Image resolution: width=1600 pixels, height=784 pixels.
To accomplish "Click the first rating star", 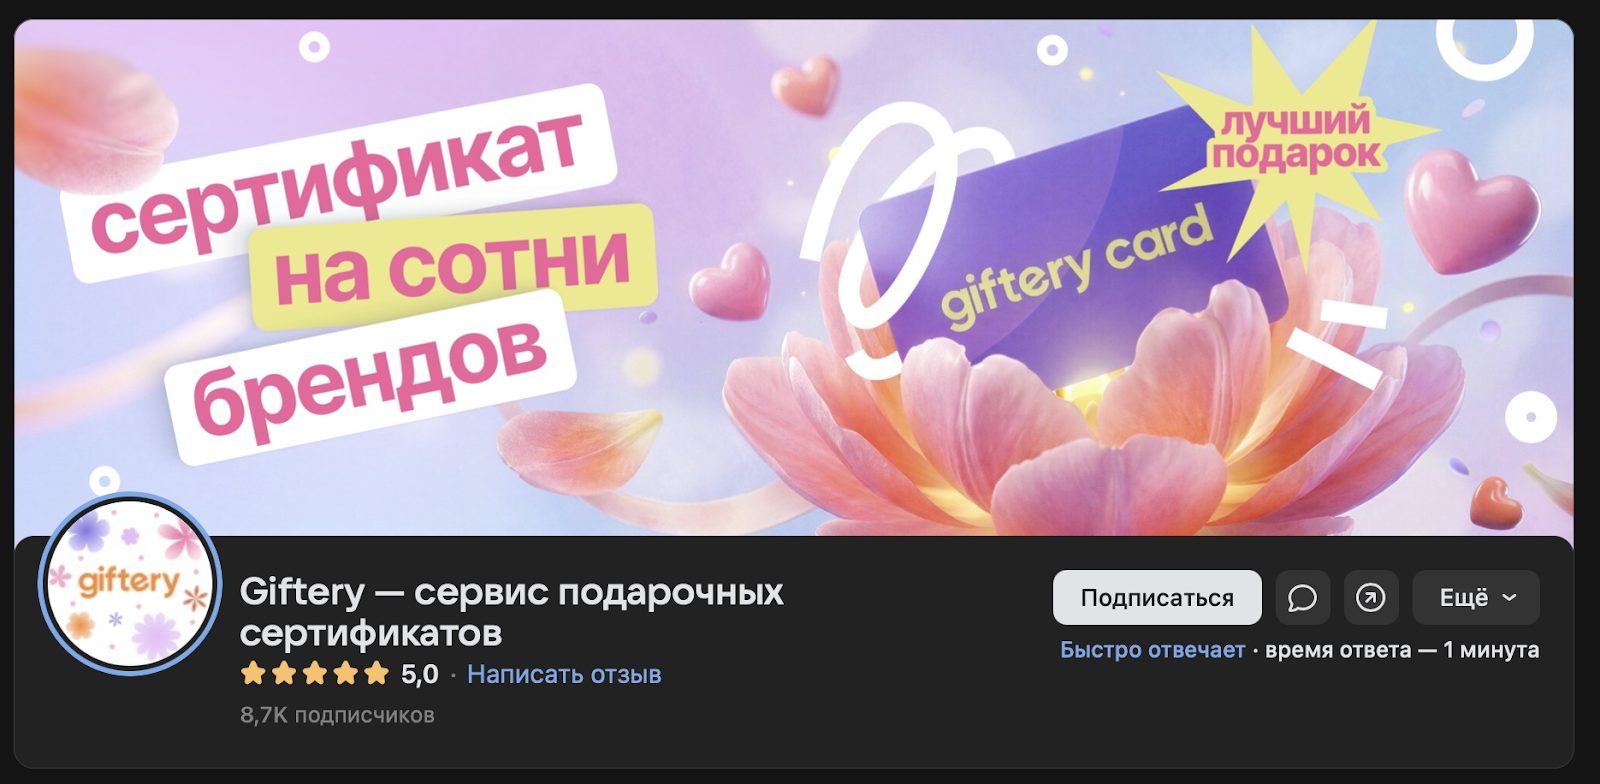I will point(253,674).
